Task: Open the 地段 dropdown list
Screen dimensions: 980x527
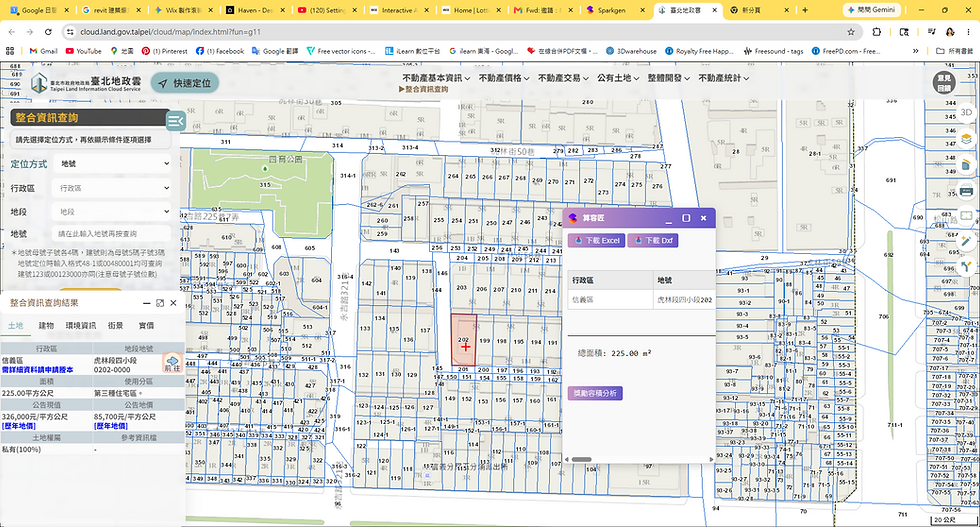Action: pyautogui.click(x=112, y=211)
